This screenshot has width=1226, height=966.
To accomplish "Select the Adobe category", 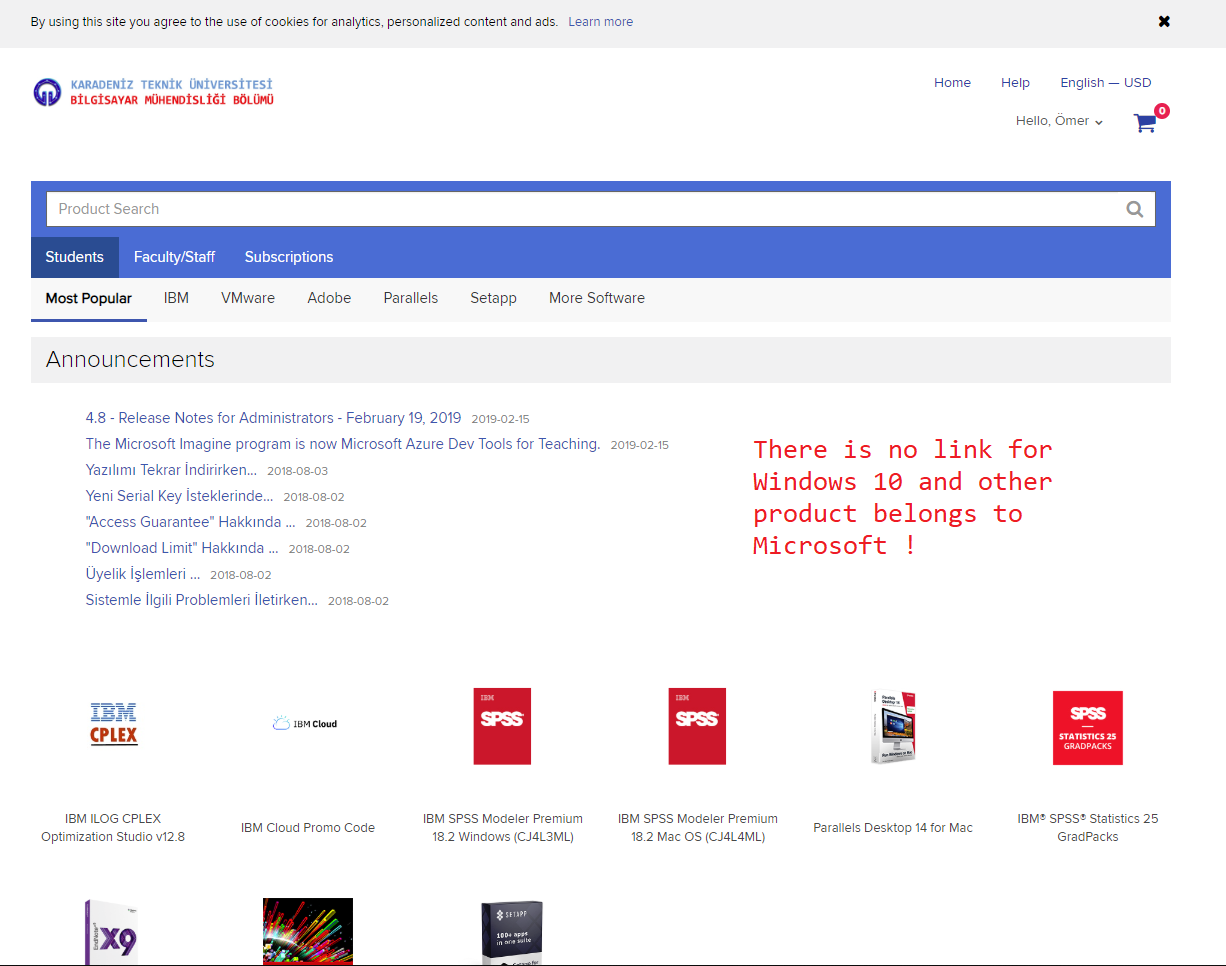I will pos(329,298).
